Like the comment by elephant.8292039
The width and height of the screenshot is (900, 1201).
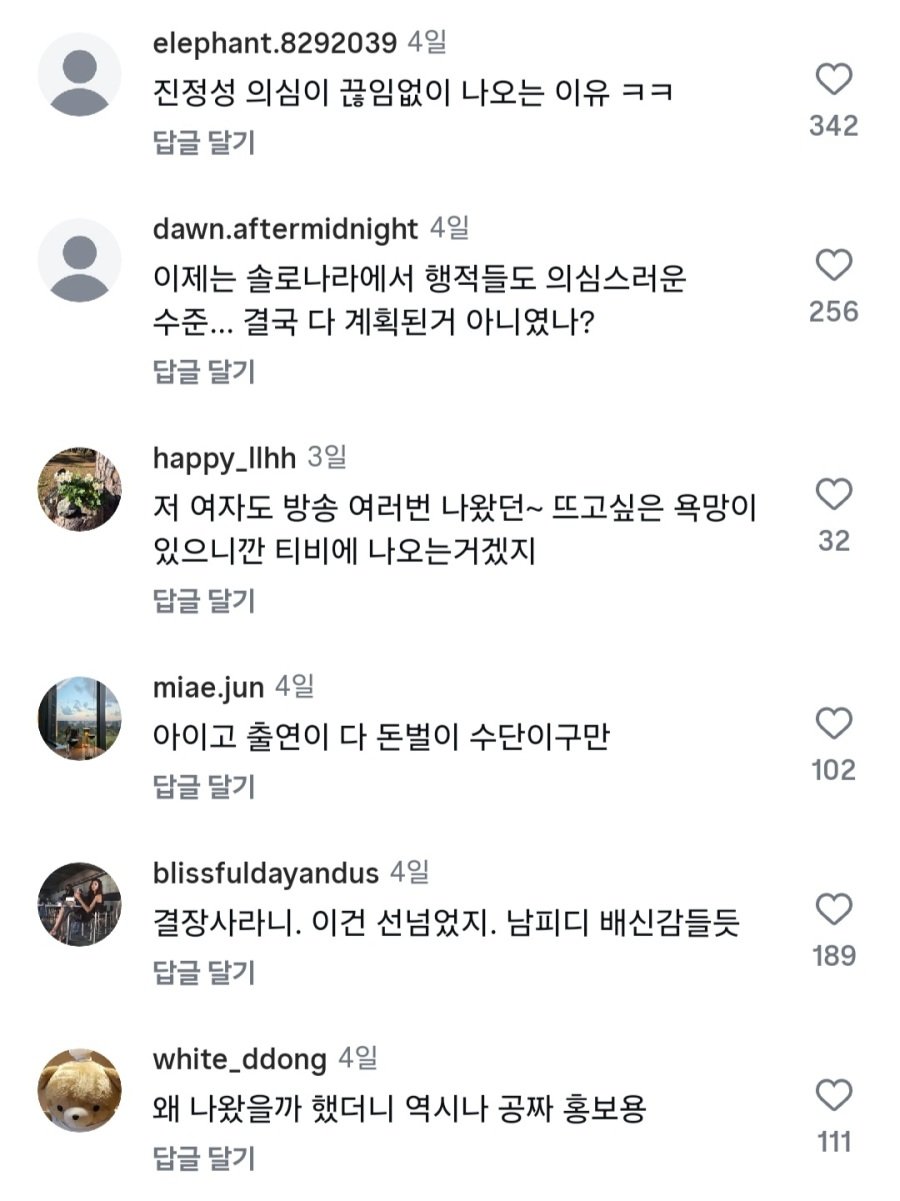(x=834, y=79)
